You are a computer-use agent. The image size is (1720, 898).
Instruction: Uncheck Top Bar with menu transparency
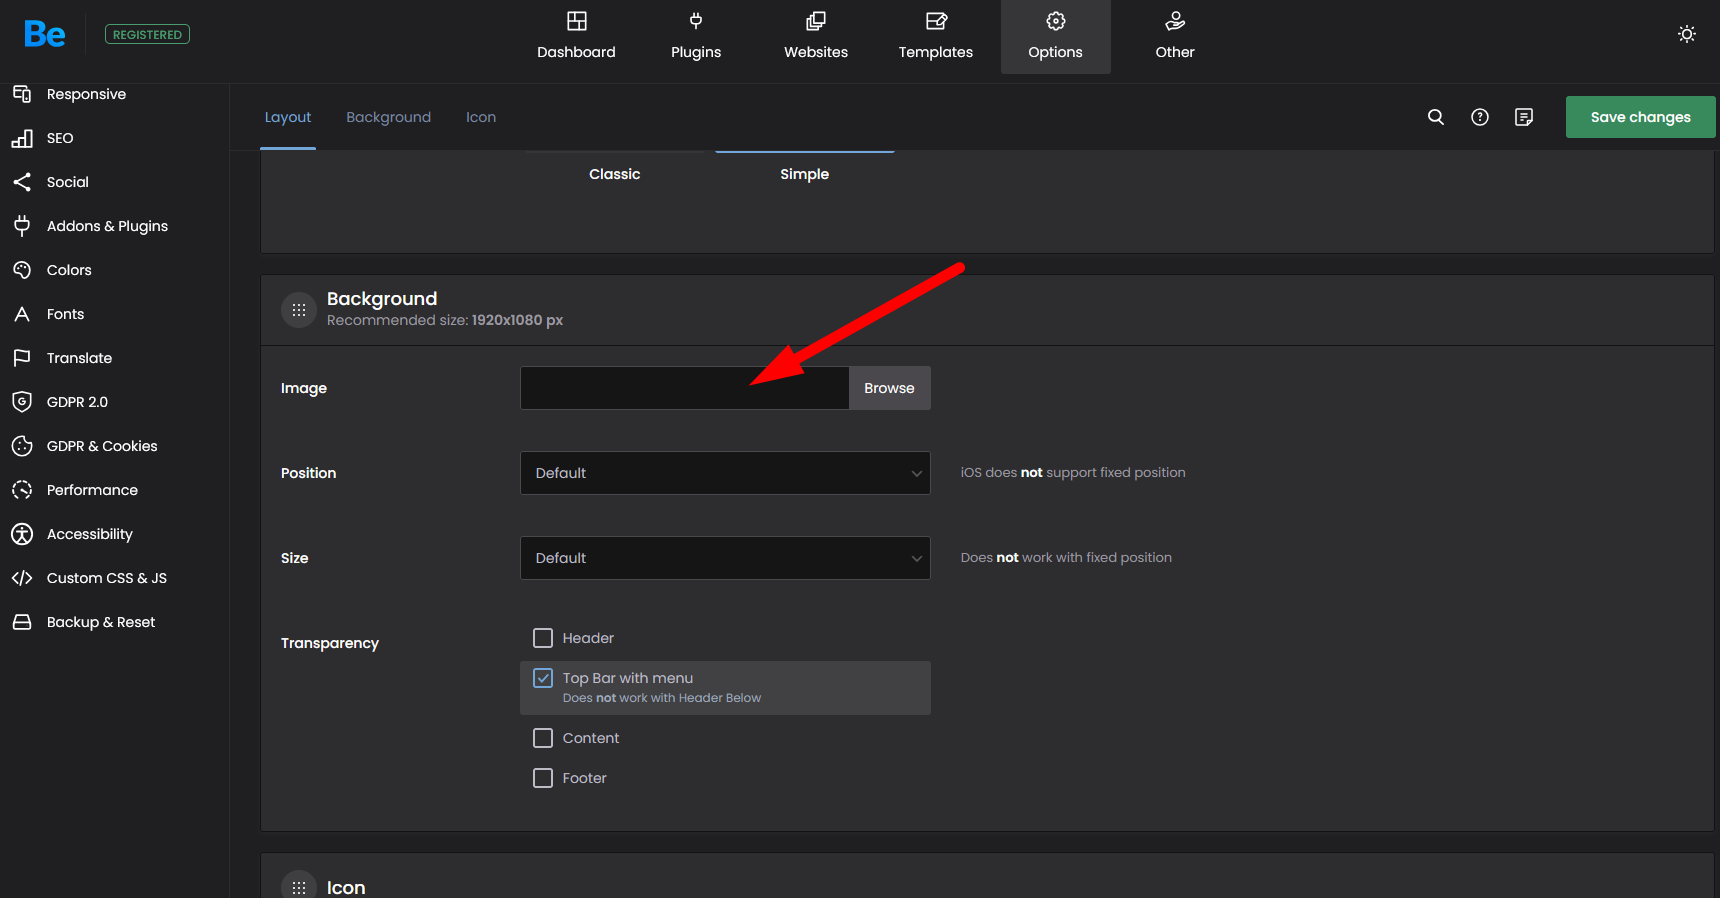pyautogui.click(x=543, y=678)
